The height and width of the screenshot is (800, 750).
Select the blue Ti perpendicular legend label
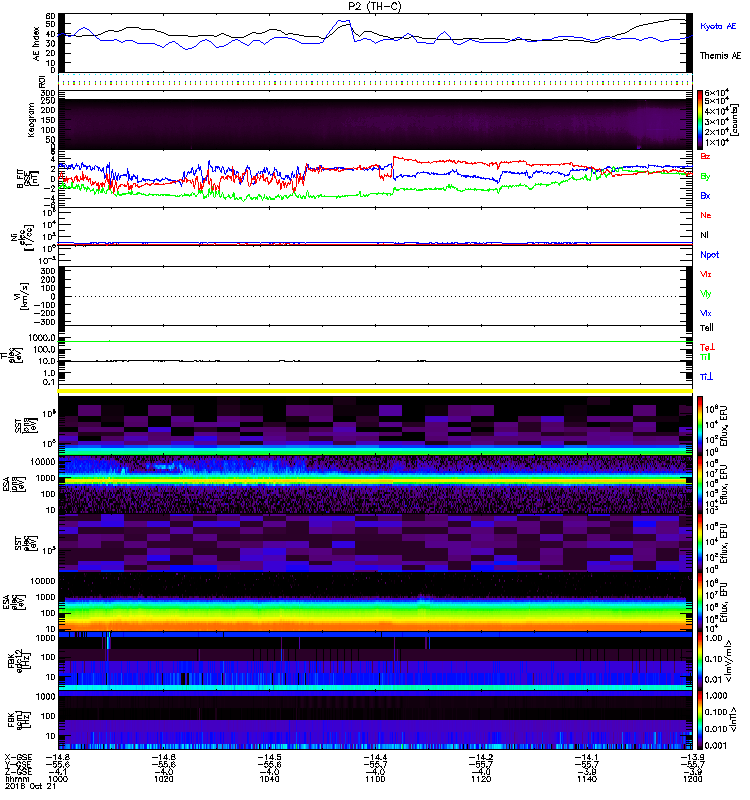[706, 377]
